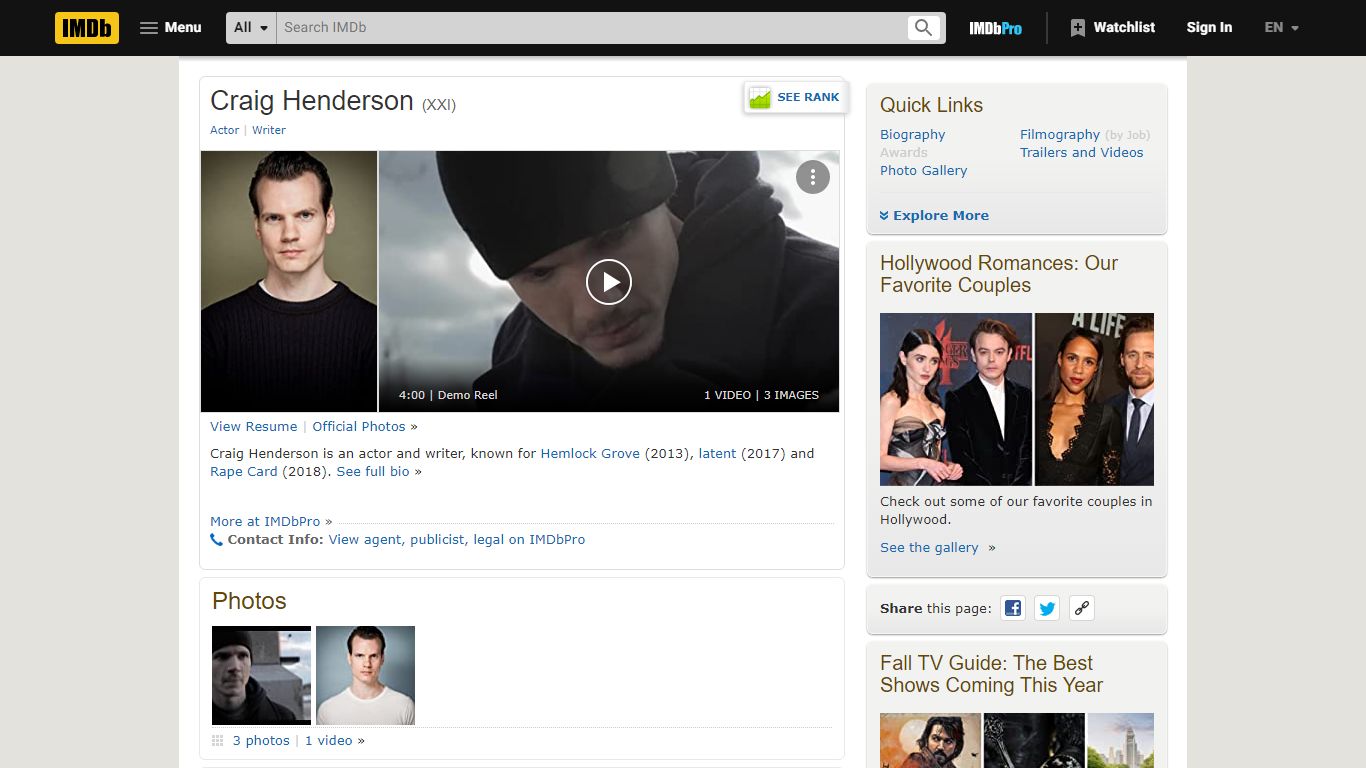Share this page on Facebook

(1013, 608)
